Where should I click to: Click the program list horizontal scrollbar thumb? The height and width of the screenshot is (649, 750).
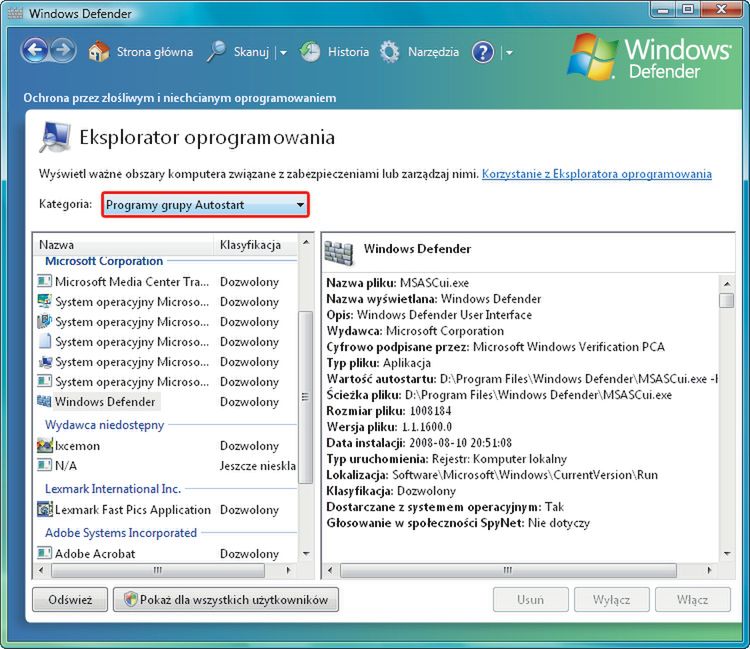(x=158, y=570)
